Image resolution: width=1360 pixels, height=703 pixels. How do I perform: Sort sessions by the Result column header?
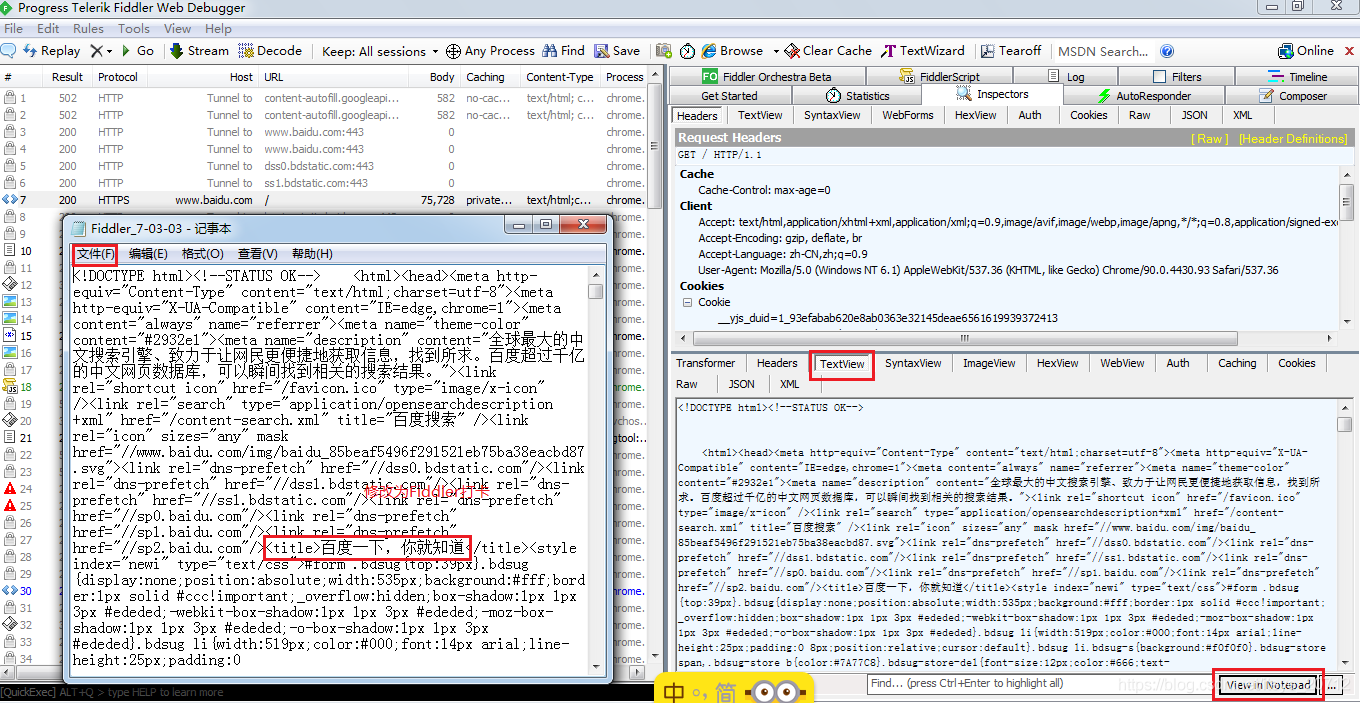coord(67,77)
